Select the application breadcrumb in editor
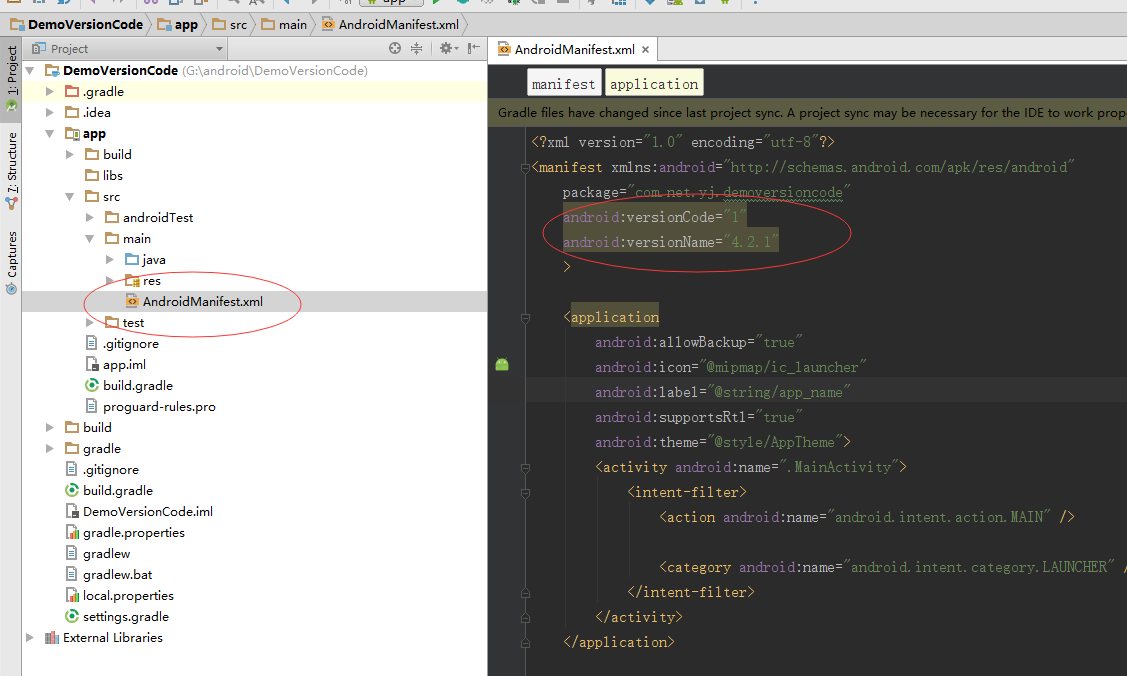This screenshot has width=1127, height=676. point(654,83)
